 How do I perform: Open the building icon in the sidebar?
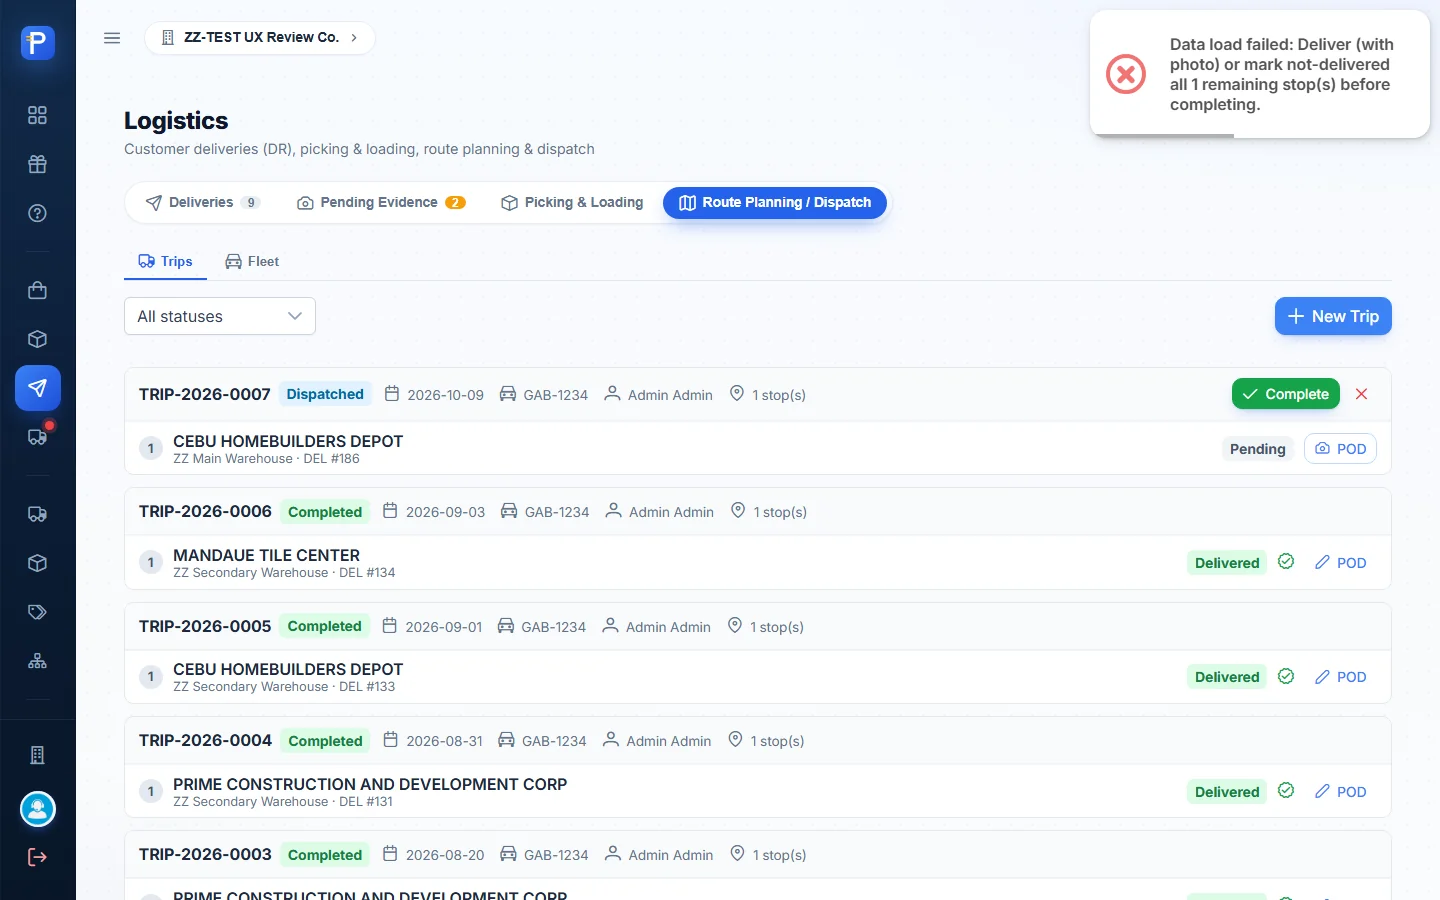click(x=38, y=755)
